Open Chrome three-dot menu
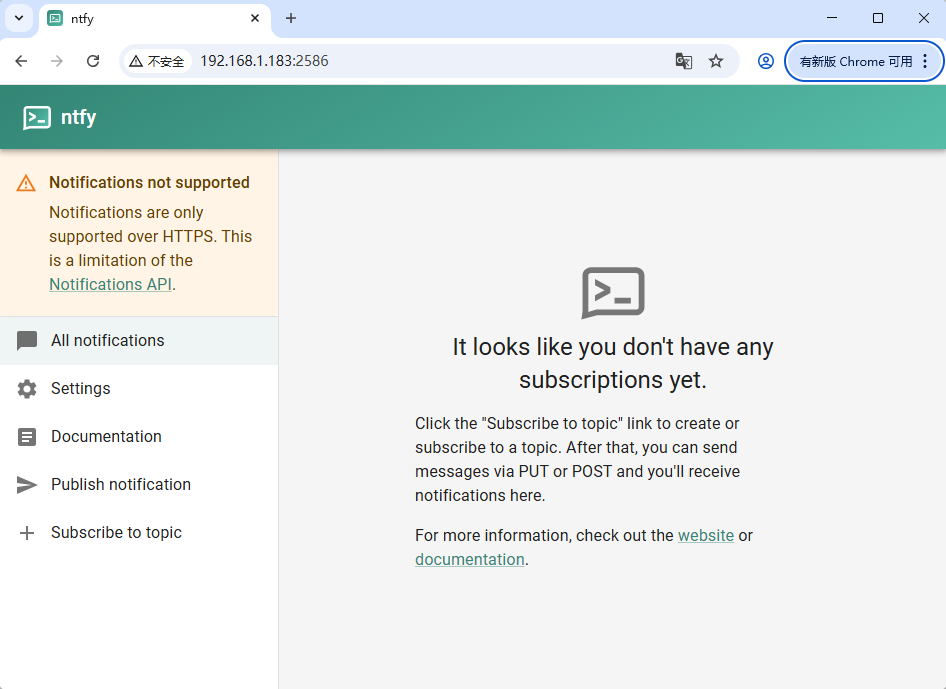Screen dimensions: 946x689 coord(925,61)
